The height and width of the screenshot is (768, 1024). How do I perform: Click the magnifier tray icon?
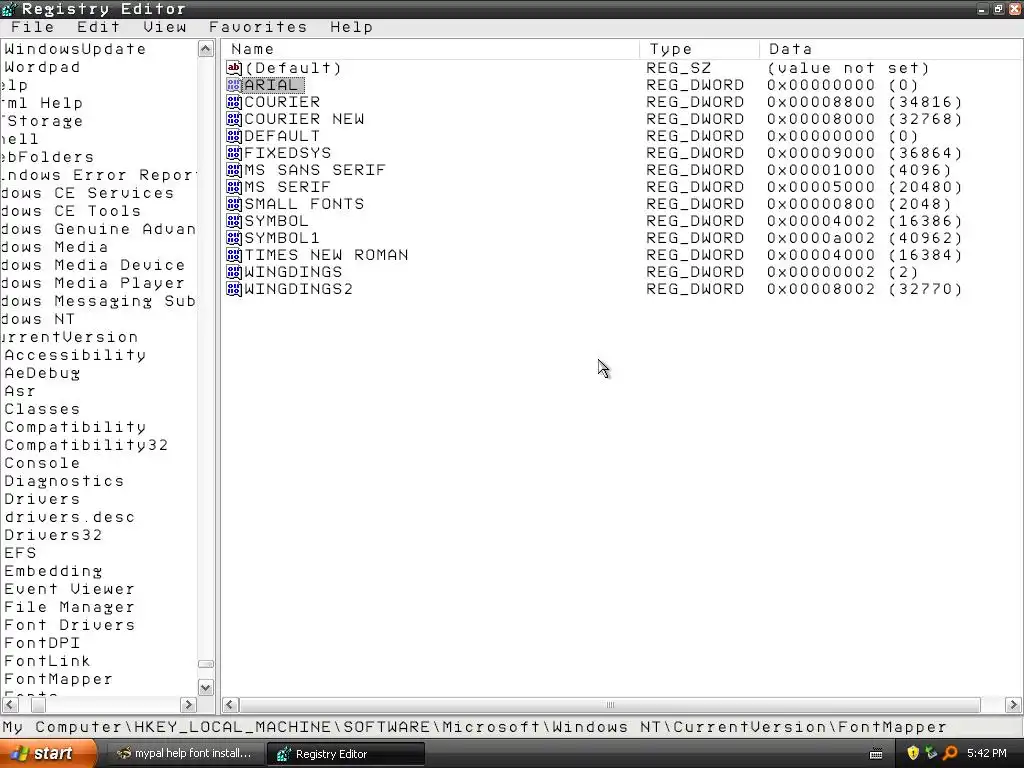[x=950, y=753]
